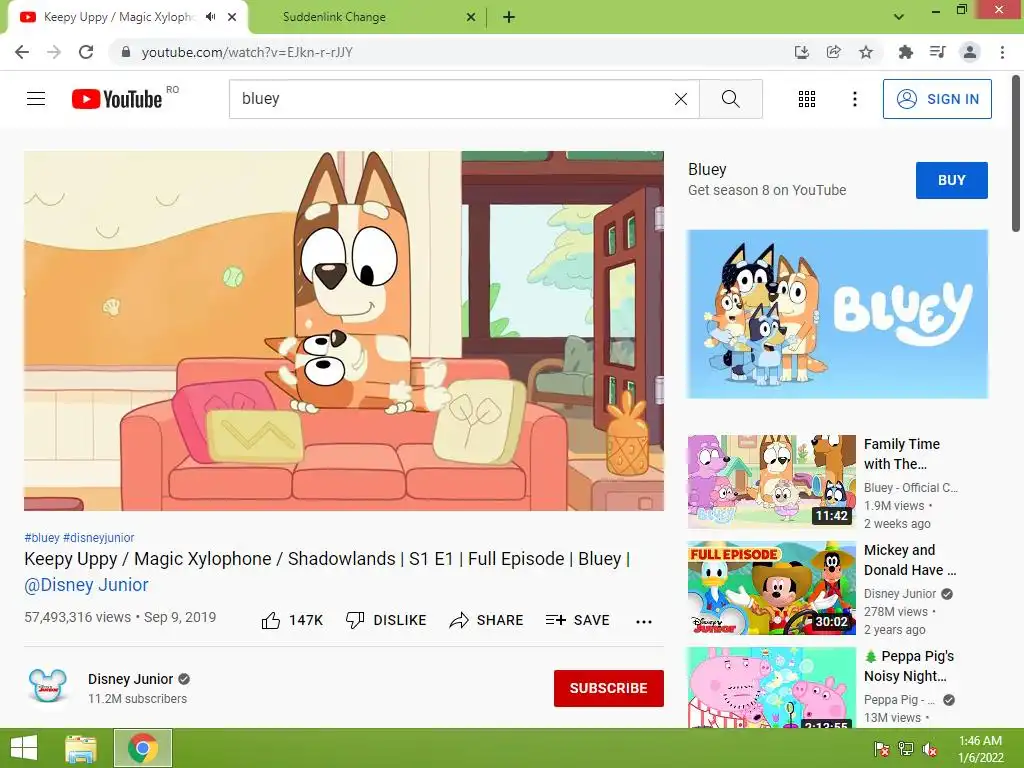The width and height of the screenshot is (1024, 768).
Task: Open YouTube settings three-dot menu
Action: 854,99
